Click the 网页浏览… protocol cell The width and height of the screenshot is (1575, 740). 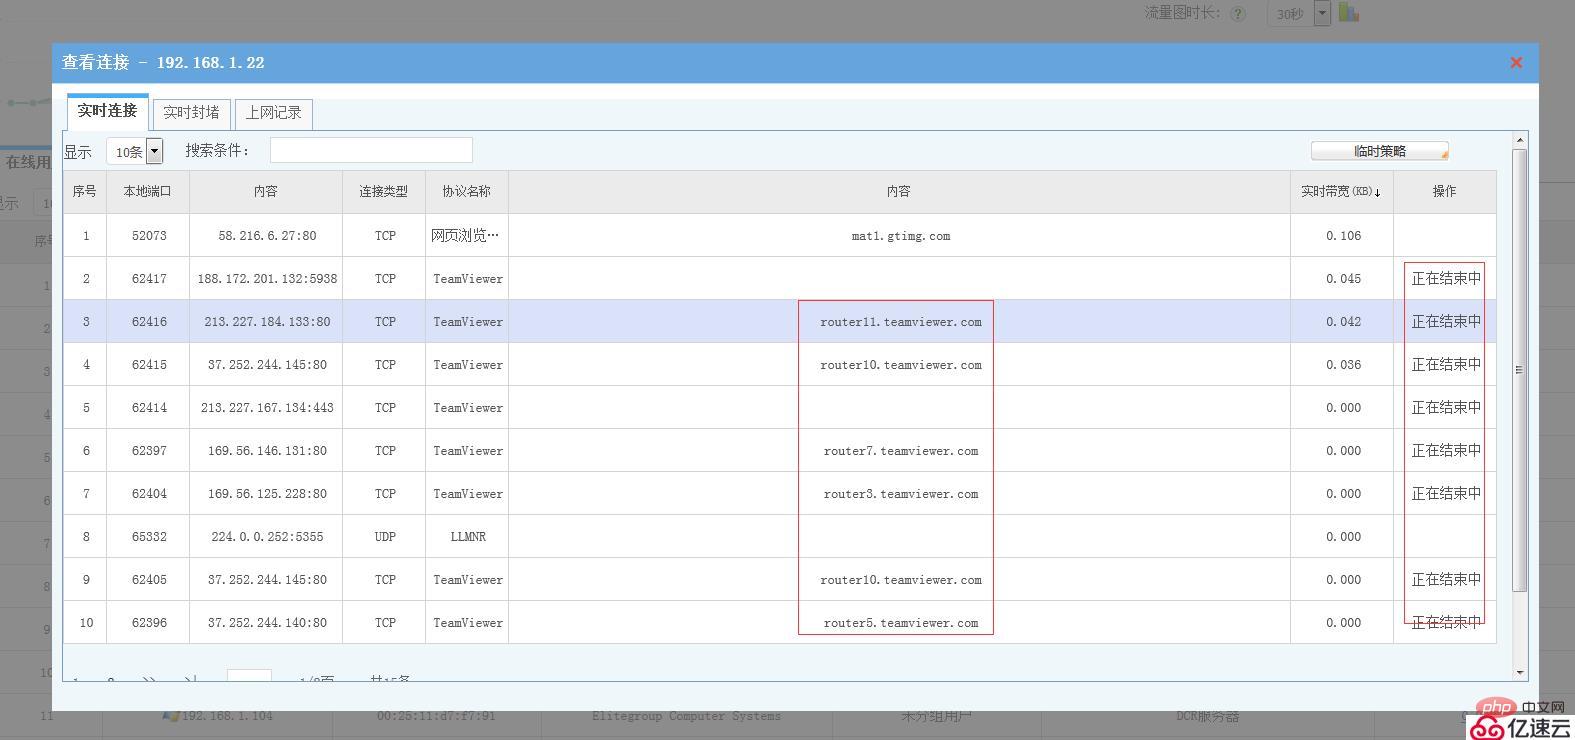pyautogui.click(x=465, y=236)
